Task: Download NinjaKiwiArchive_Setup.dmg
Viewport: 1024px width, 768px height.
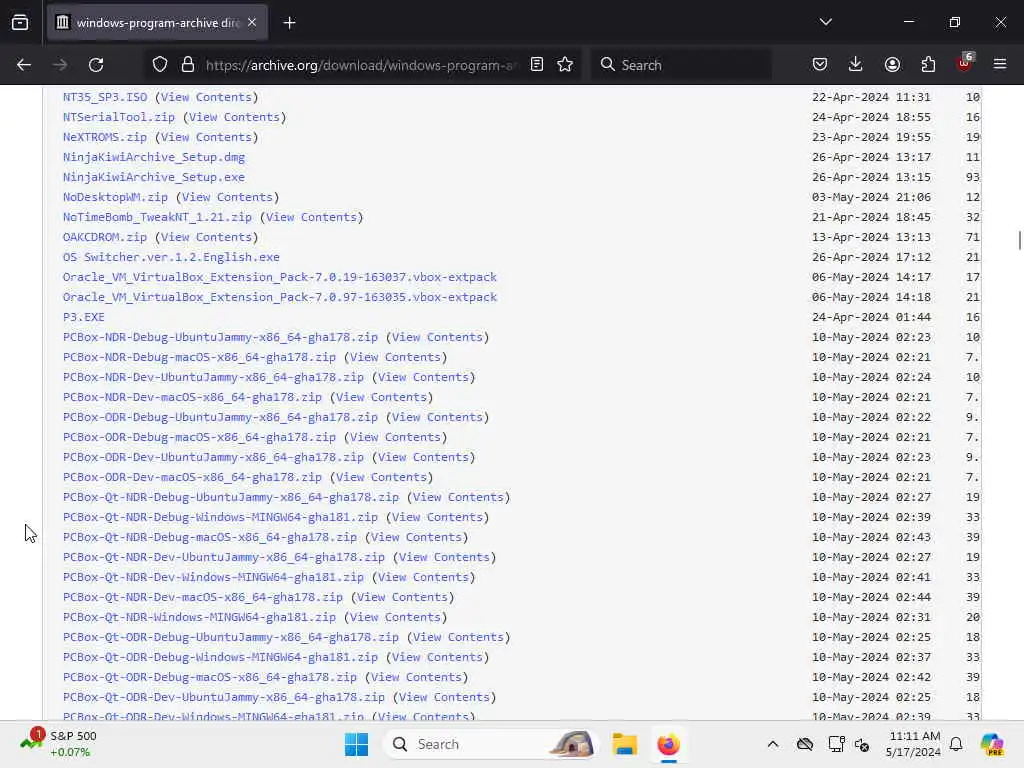Action: tap(154, 157)
